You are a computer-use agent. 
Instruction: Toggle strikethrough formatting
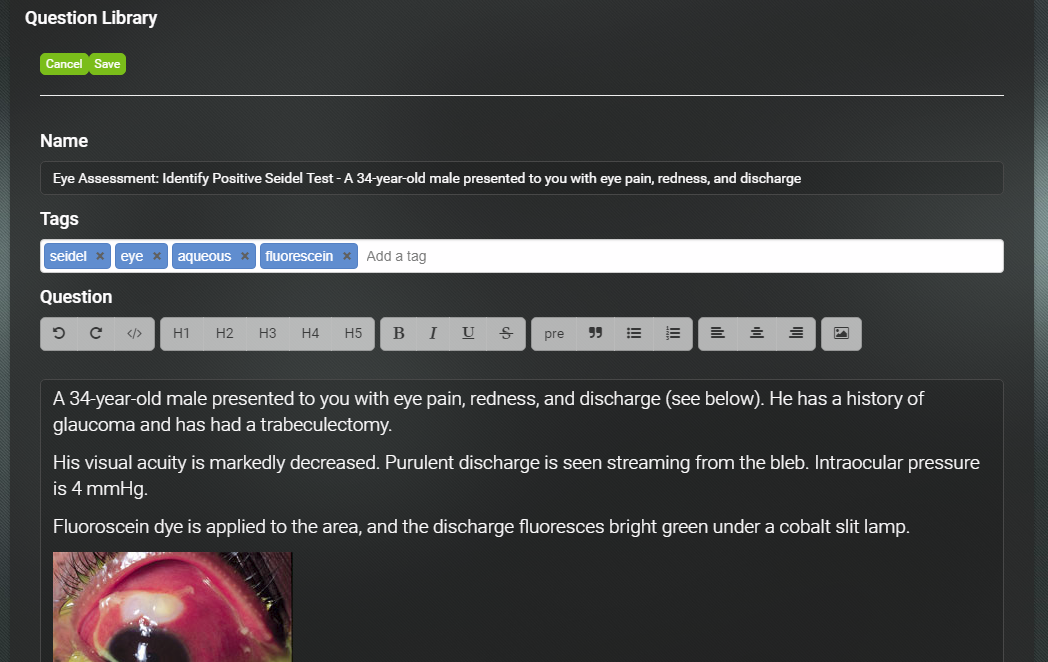click(x=506, y=333)
